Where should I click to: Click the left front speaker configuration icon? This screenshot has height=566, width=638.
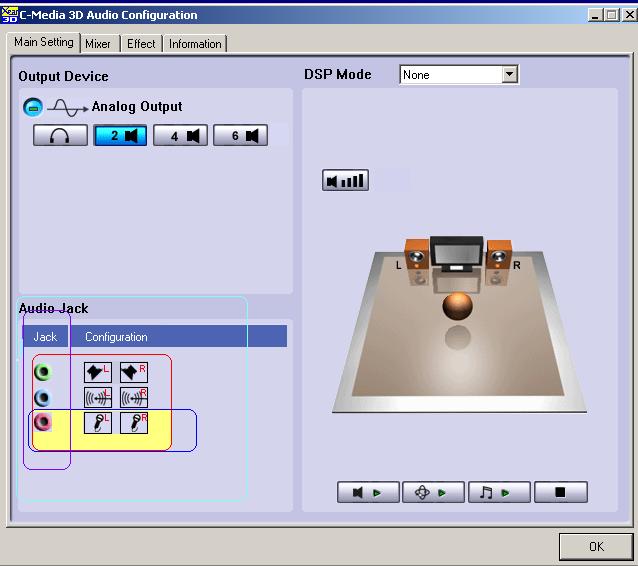coord(98,372)
